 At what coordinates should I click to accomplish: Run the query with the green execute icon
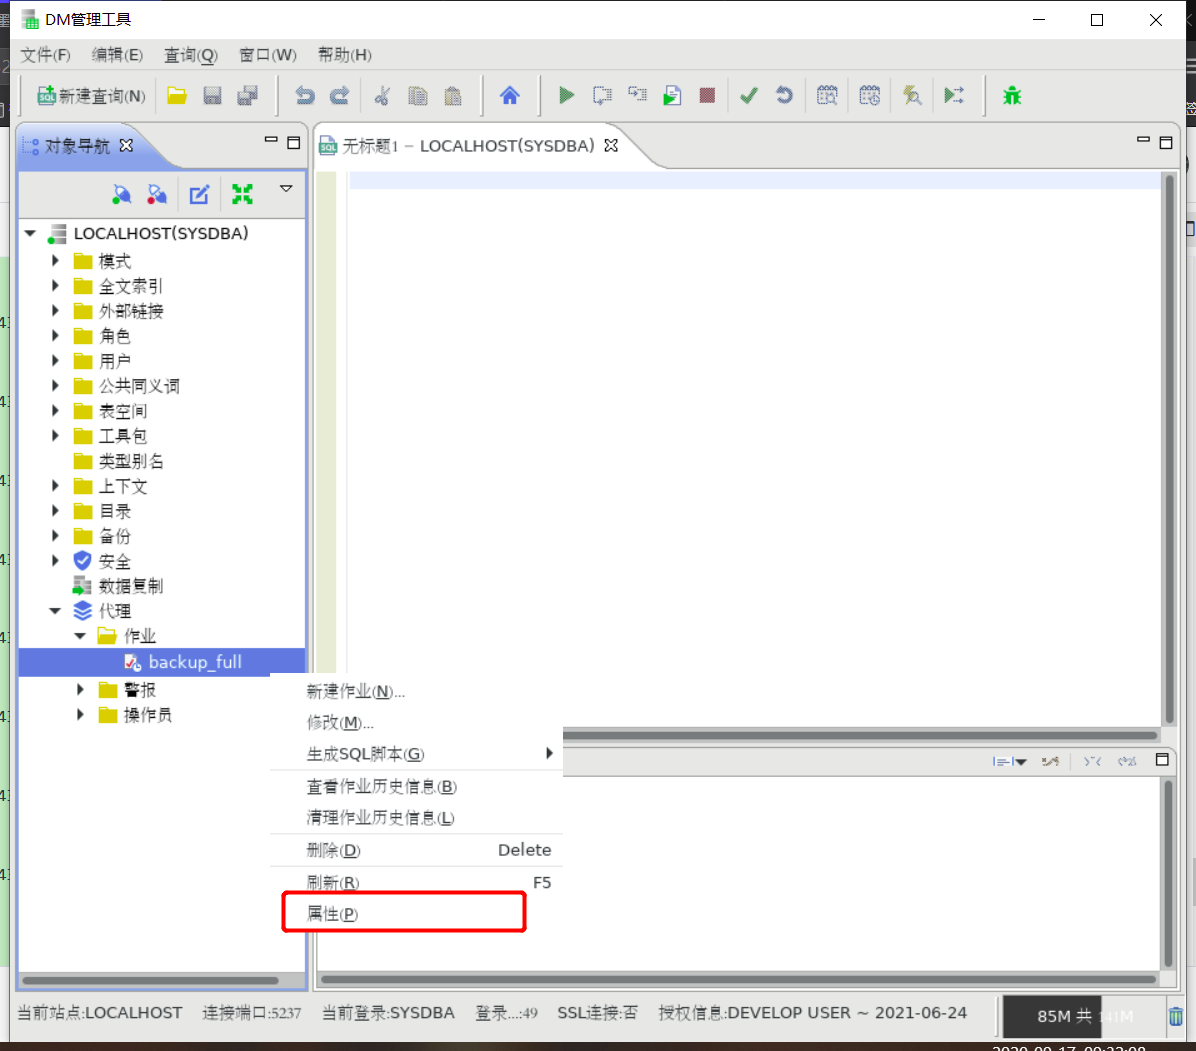point(566,95)
